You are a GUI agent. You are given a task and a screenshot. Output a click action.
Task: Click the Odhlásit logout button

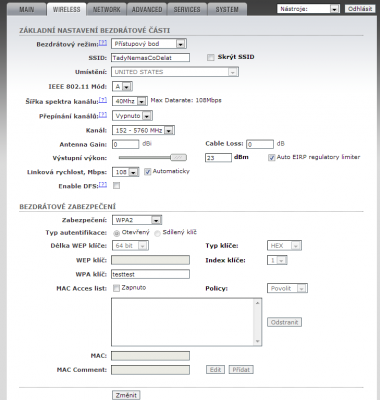tap(359, 9)
